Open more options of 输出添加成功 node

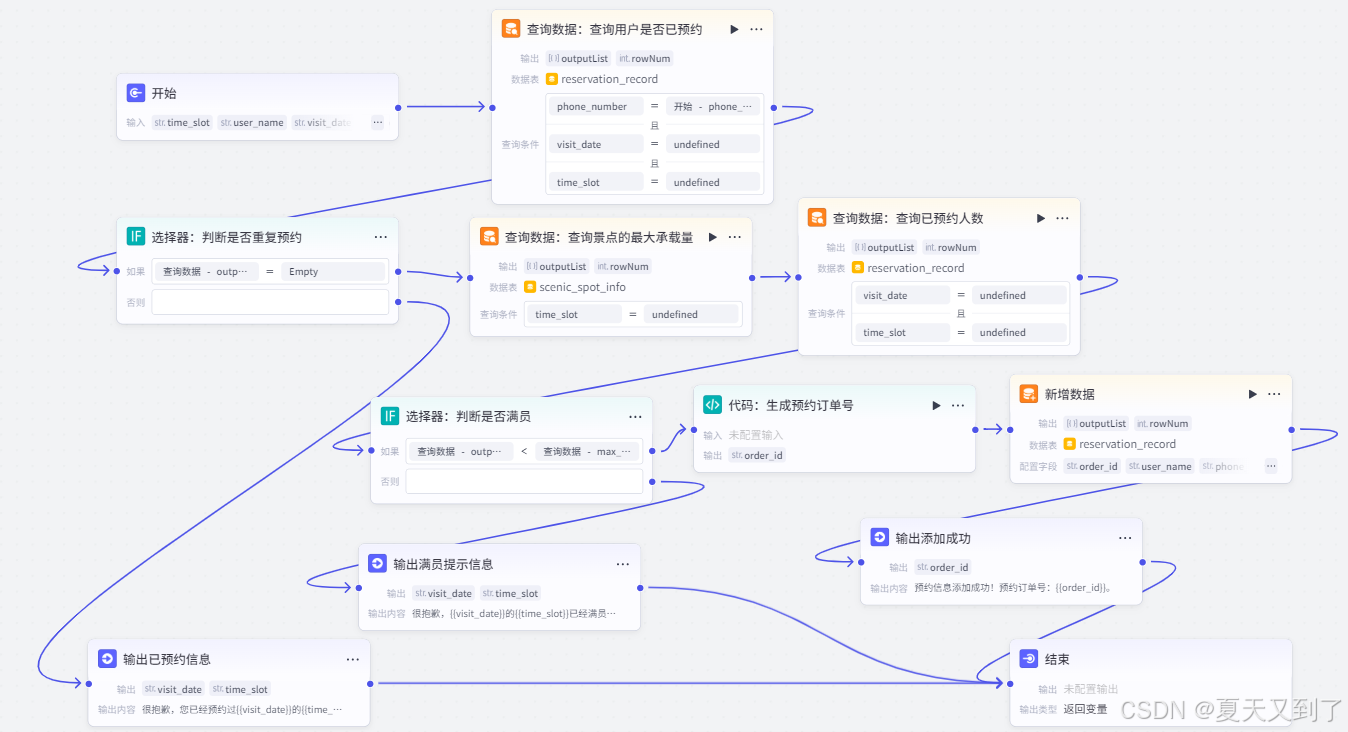(1125, 538)
